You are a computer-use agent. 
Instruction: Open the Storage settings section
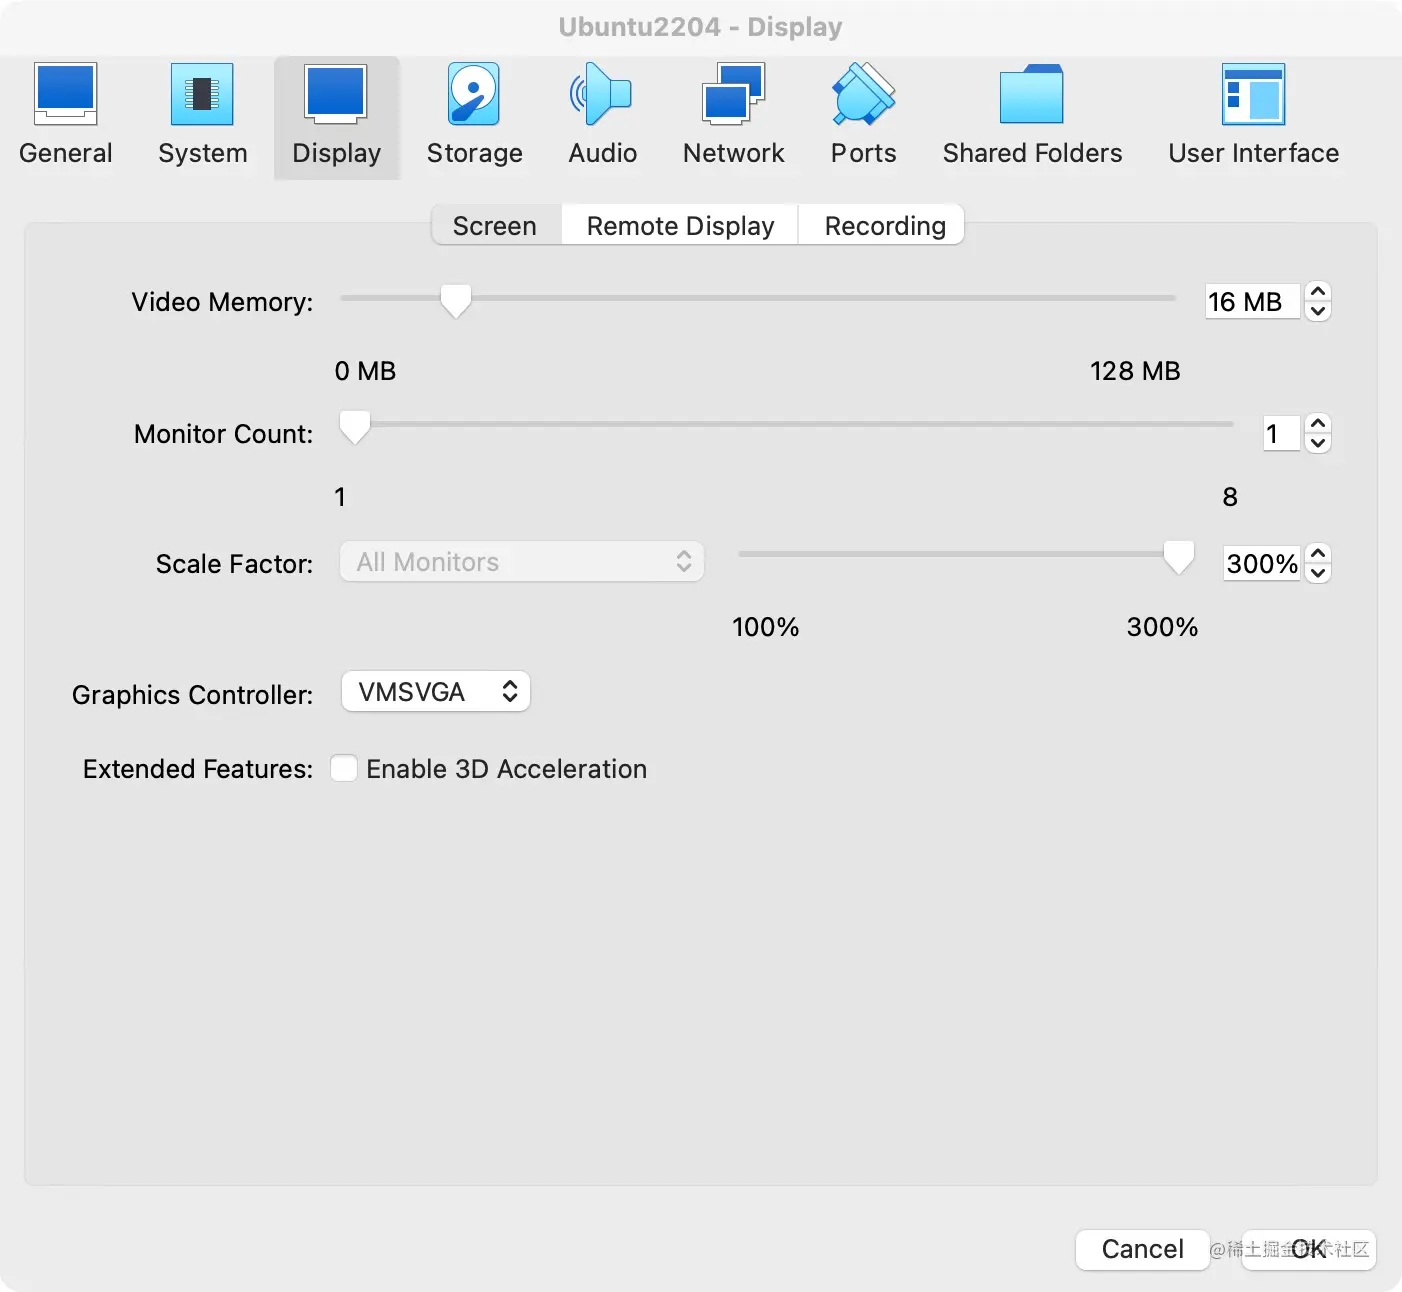(474, 115)
